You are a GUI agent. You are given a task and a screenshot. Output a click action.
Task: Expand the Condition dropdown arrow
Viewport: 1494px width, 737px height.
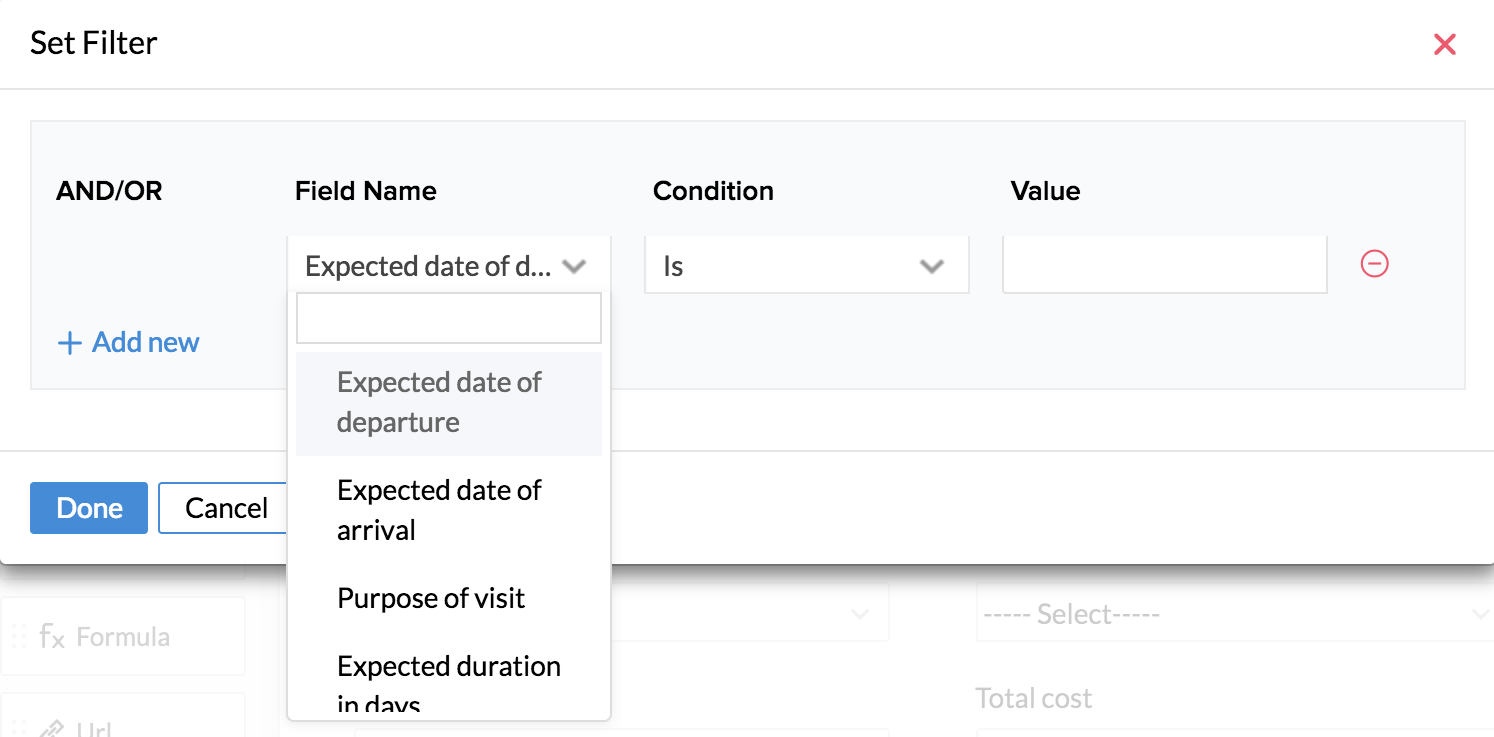point(932,267)
